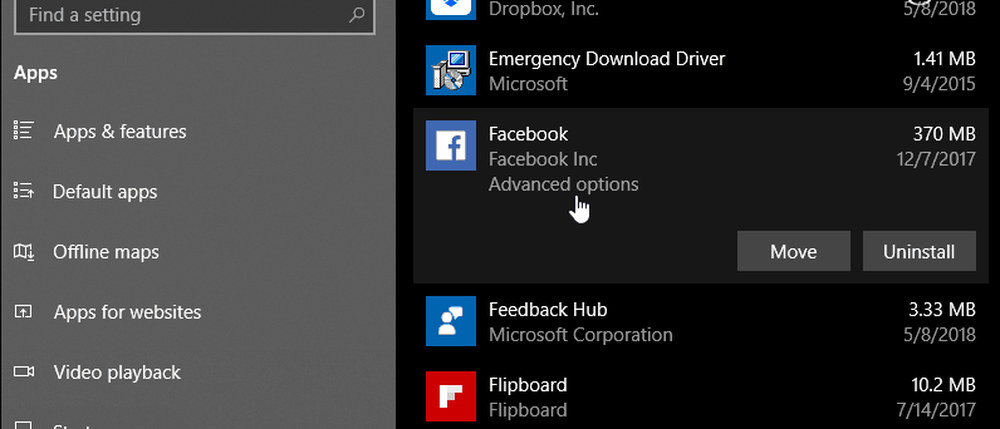
Task: Open Apps for websites settings
Action: [127, 312]
